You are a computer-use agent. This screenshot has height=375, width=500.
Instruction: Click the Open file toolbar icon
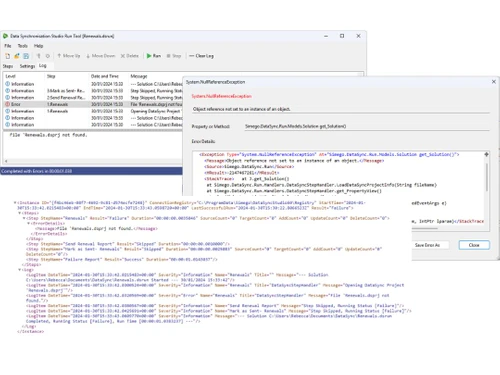pos(17,56)
